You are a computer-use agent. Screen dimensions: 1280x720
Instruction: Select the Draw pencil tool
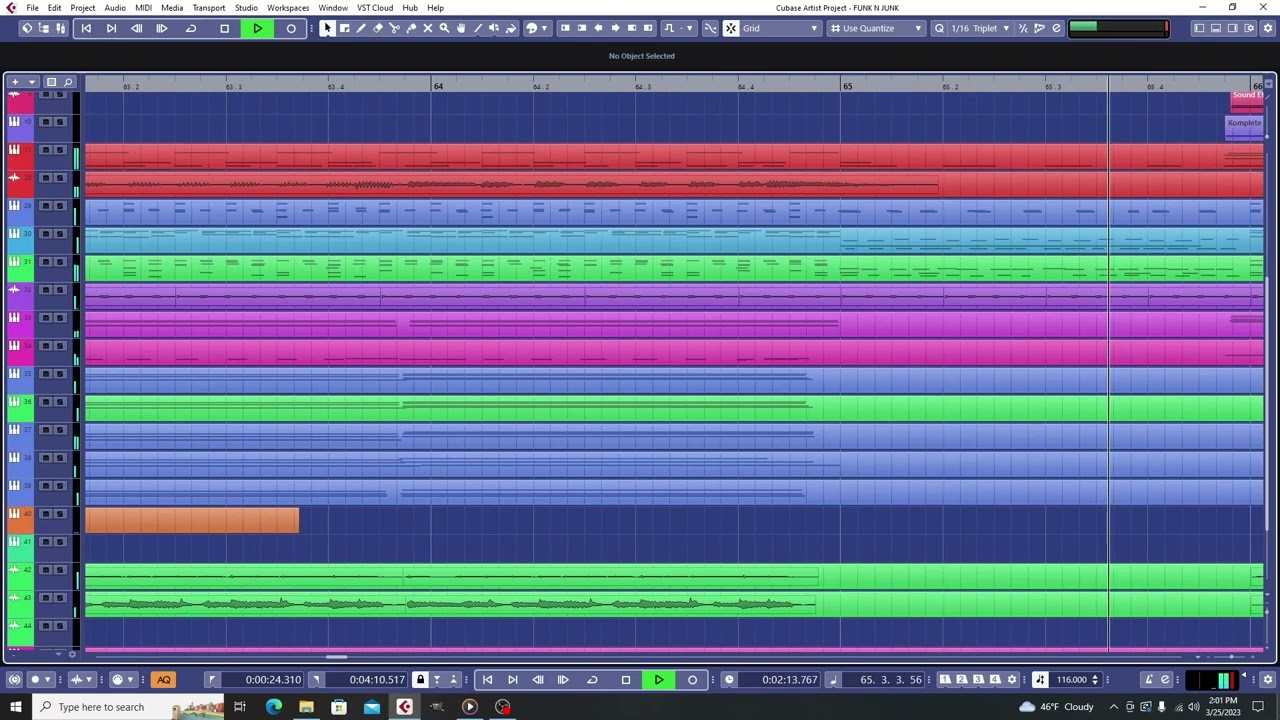click(361, 28)
